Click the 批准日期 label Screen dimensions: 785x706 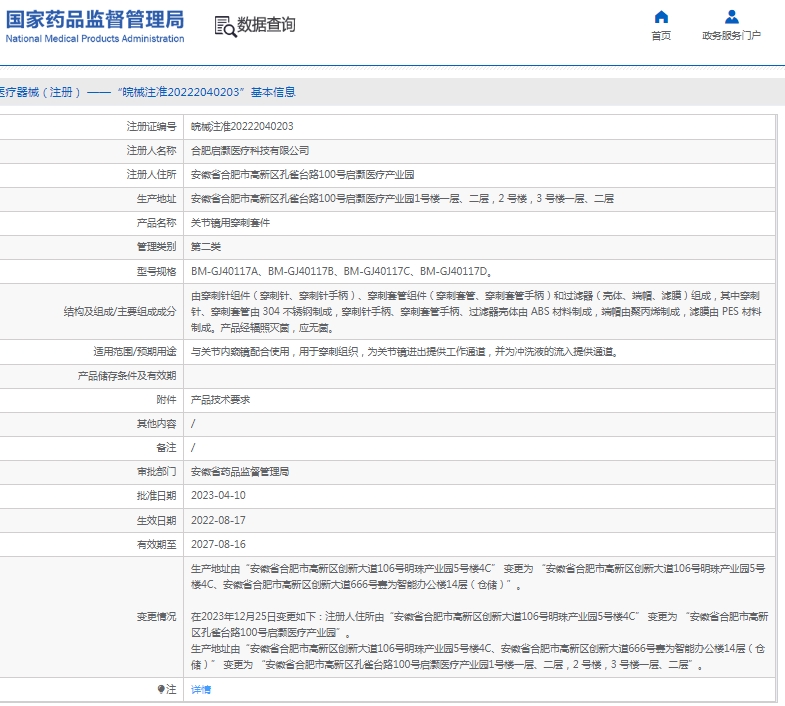pyautogui.click(x=156, y=496)
